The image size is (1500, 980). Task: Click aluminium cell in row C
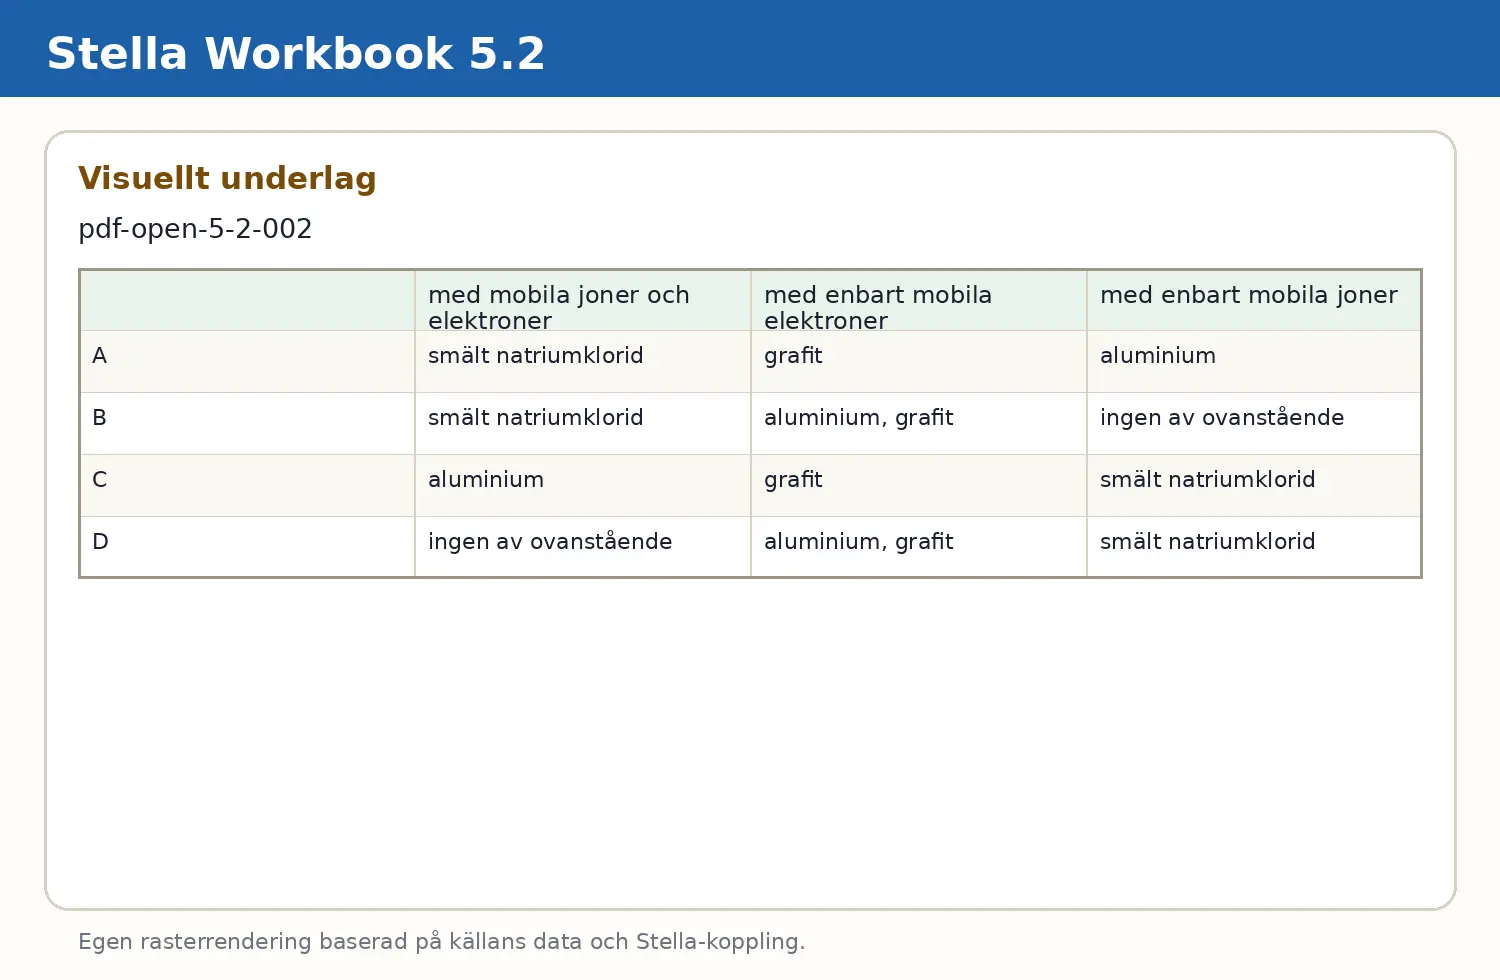pos(583,486)
